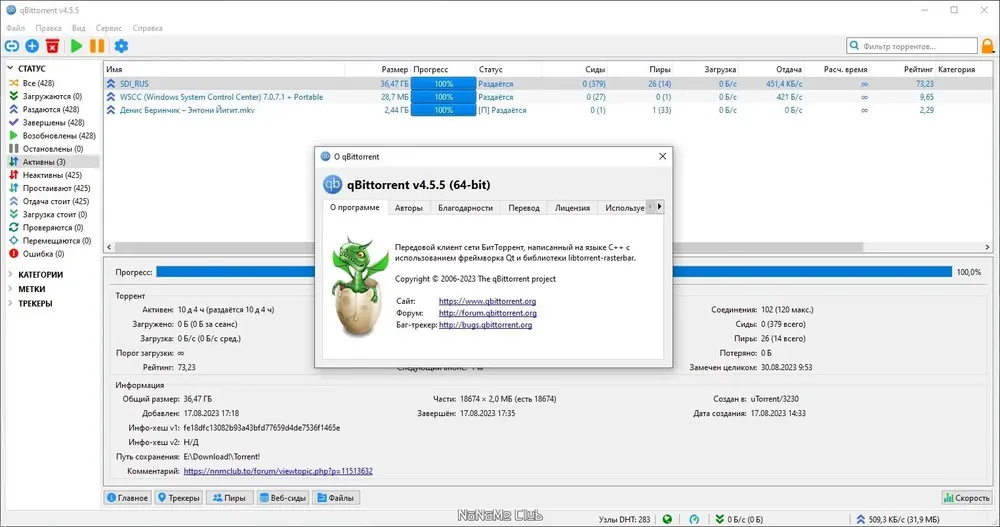Click the green connection status globe icon
This screenshot has height=527, width=1000.
click(x=667, y=519)
